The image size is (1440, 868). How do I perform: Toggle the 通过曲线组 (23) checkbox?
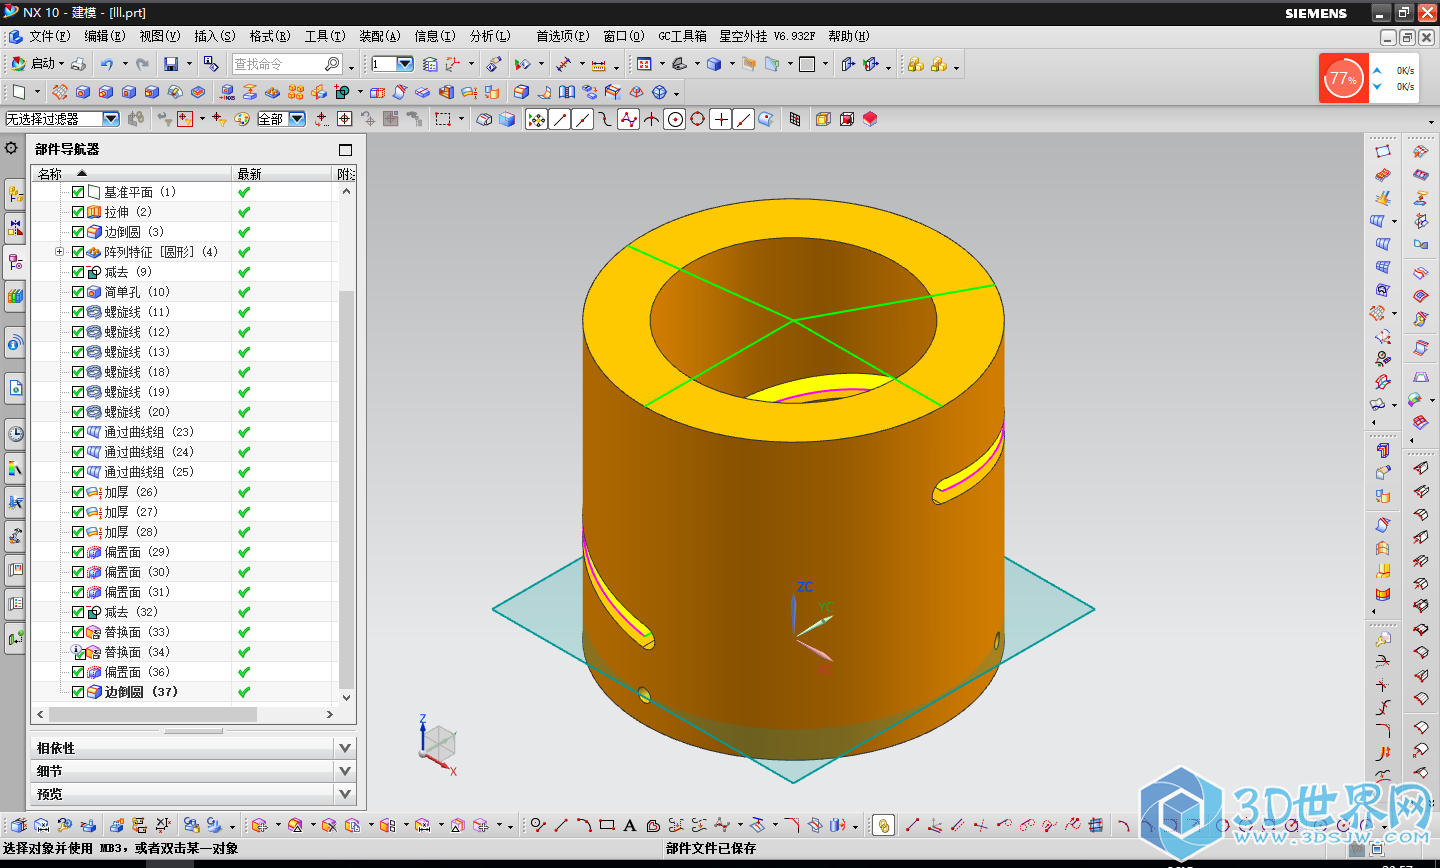[78, 432]
